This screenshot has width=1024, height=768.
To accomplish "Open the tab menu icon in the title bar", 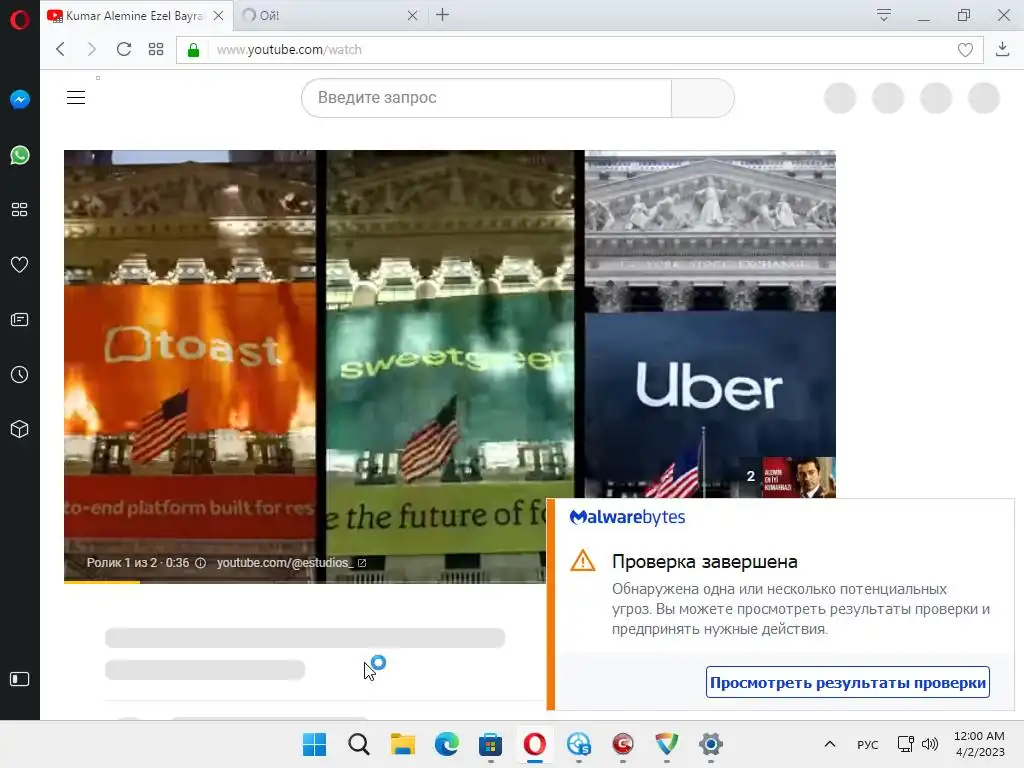I will 884,15.
